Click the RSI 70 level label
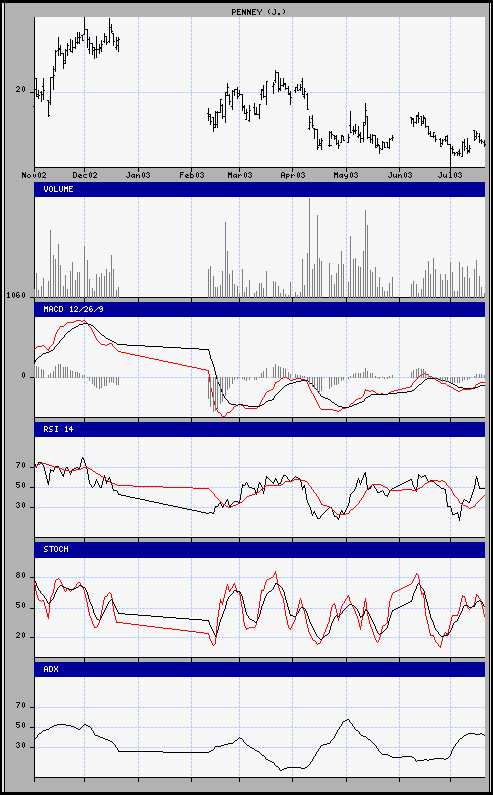This screenshot has height=795, width=493. coord(21,465)
